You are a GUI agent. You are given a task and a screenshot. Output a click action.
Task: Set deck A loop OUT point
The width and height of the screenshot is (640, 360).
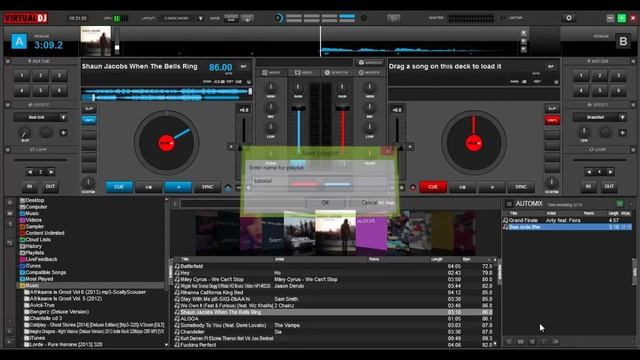pyautogui.click(x=50, y=187)
